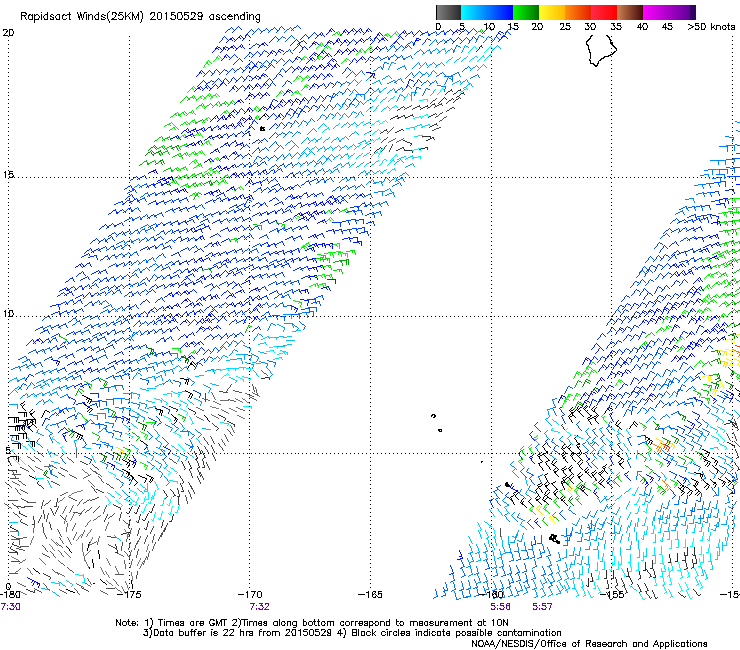Click the '10' latitude axis label

(8, 313)
